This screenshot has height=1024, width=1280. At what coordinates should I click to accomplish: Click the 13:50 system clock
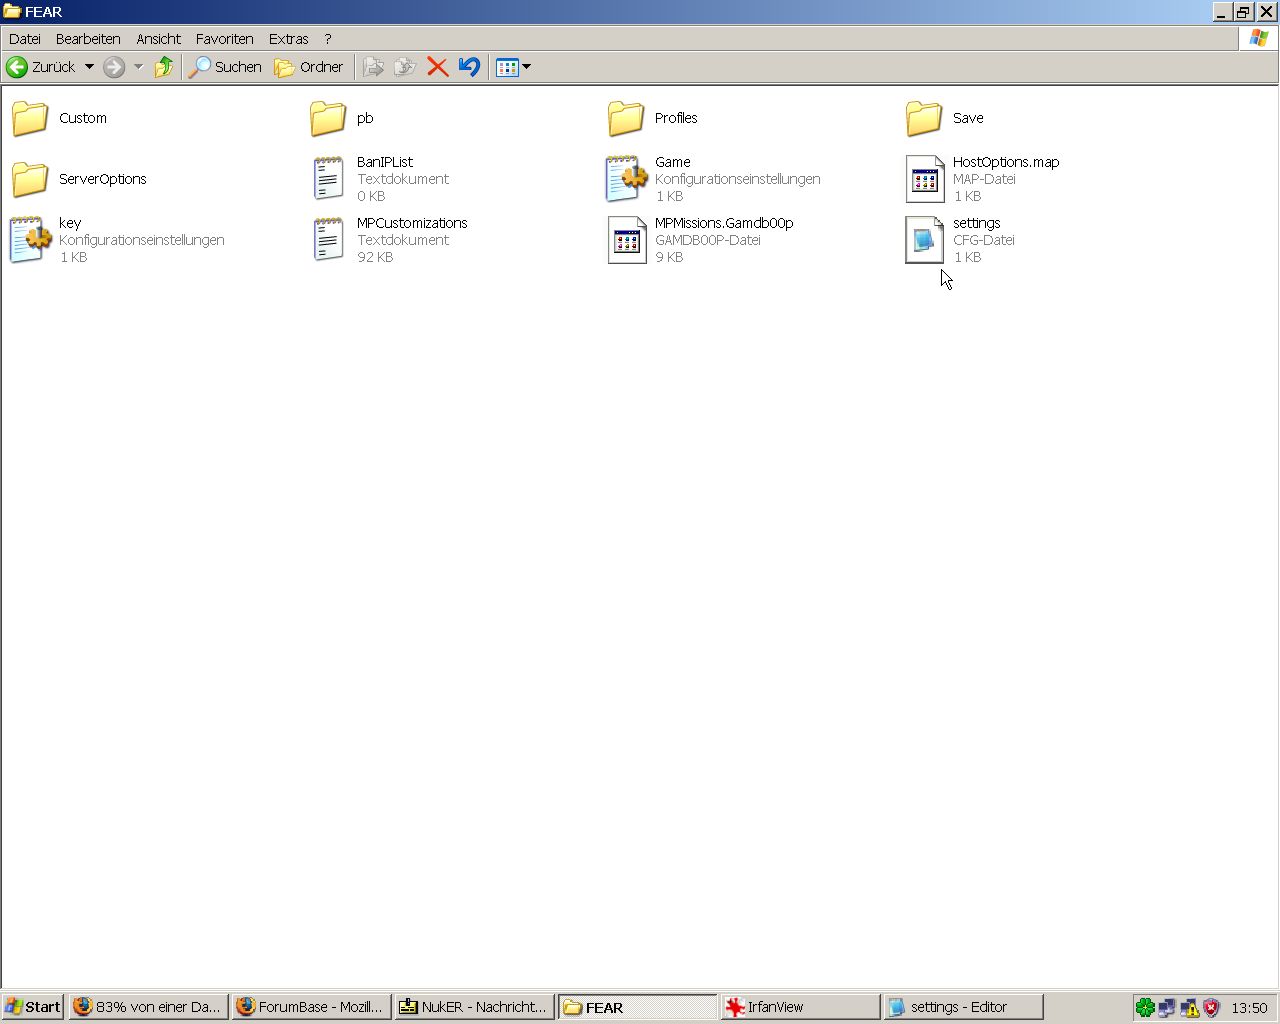coord(1249,1008)
